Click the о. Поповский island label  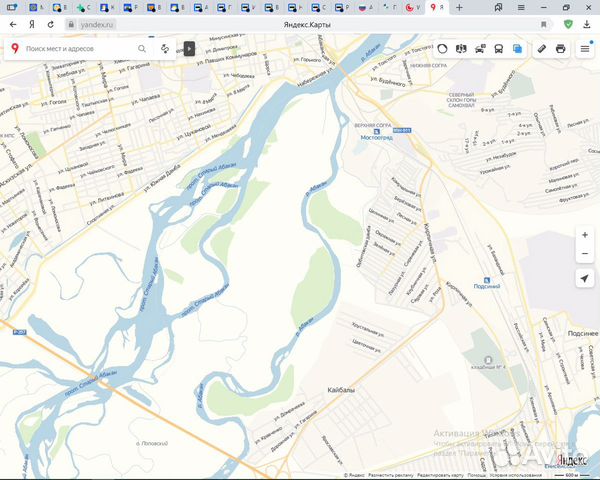[x=152, y=443]
